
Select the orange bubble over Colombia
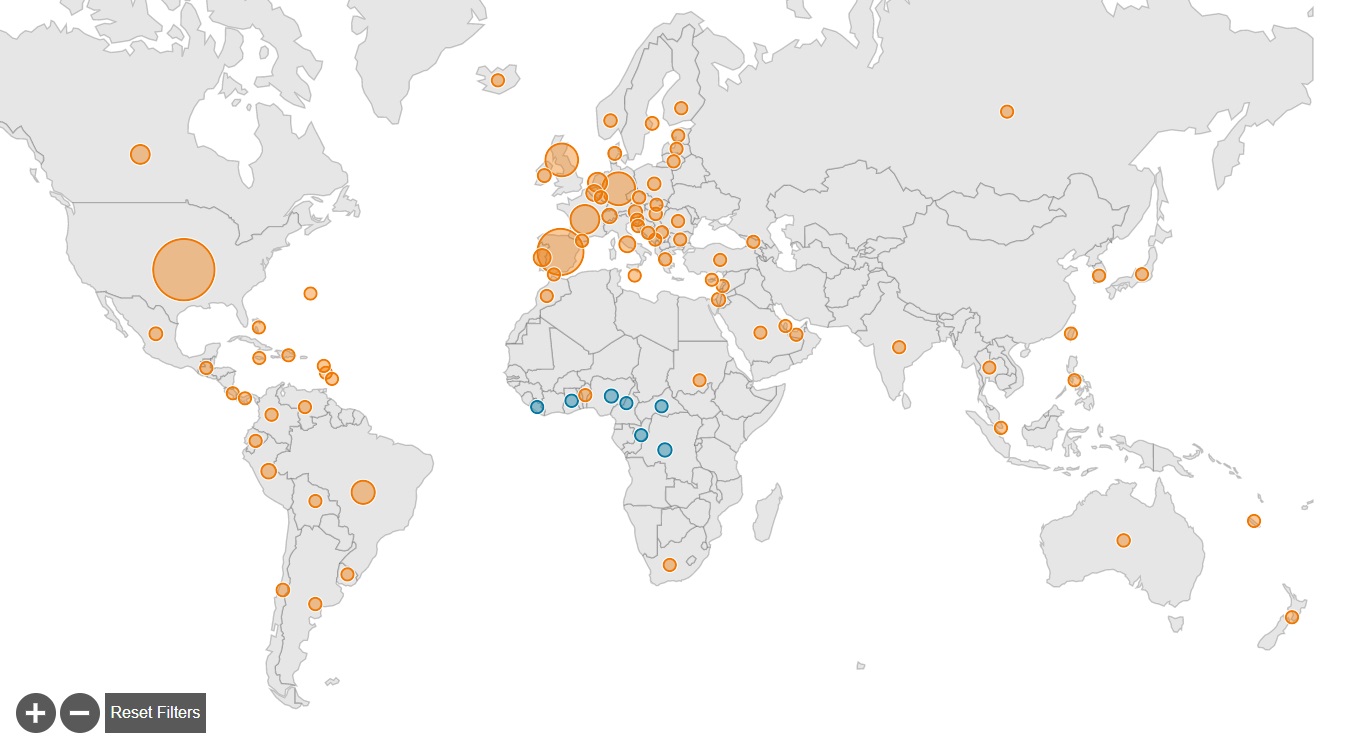point(271,414)
